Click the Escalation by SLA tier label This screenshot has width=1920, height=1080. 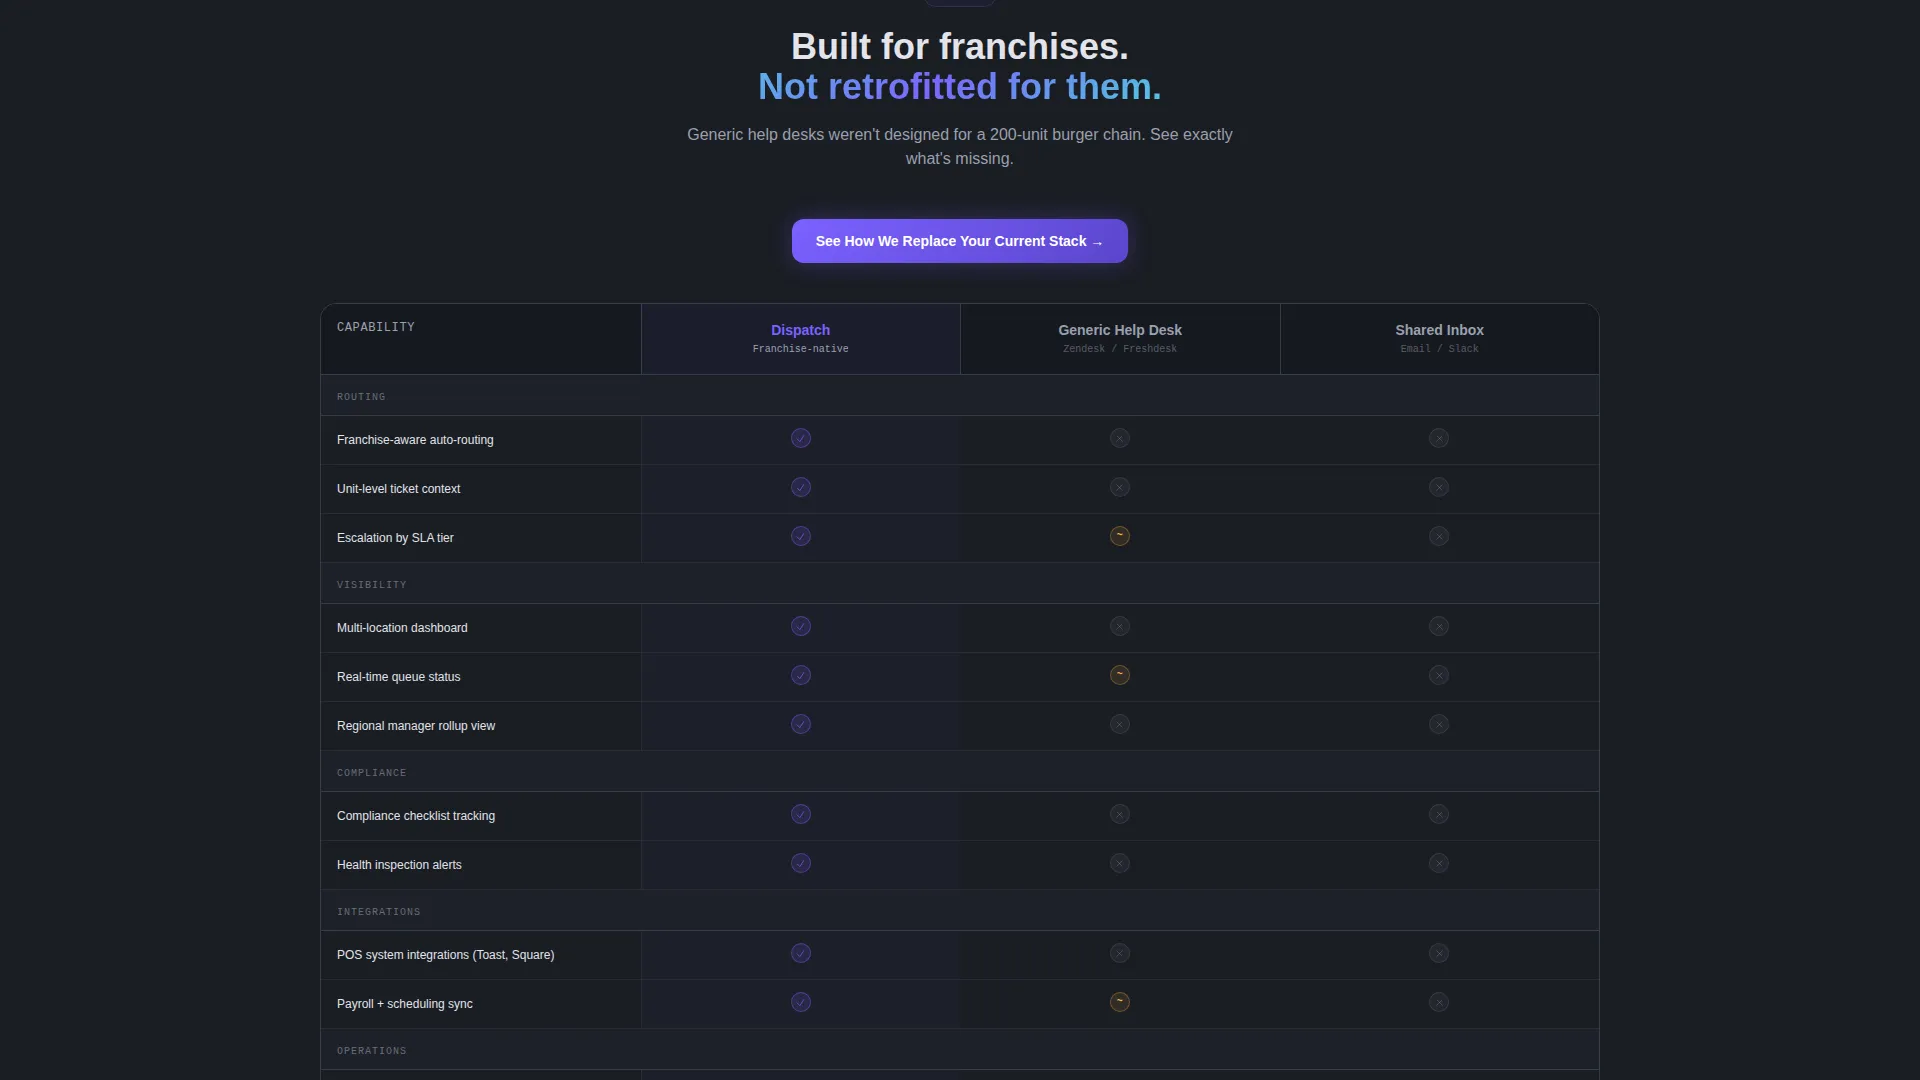[x=395, y=538]
